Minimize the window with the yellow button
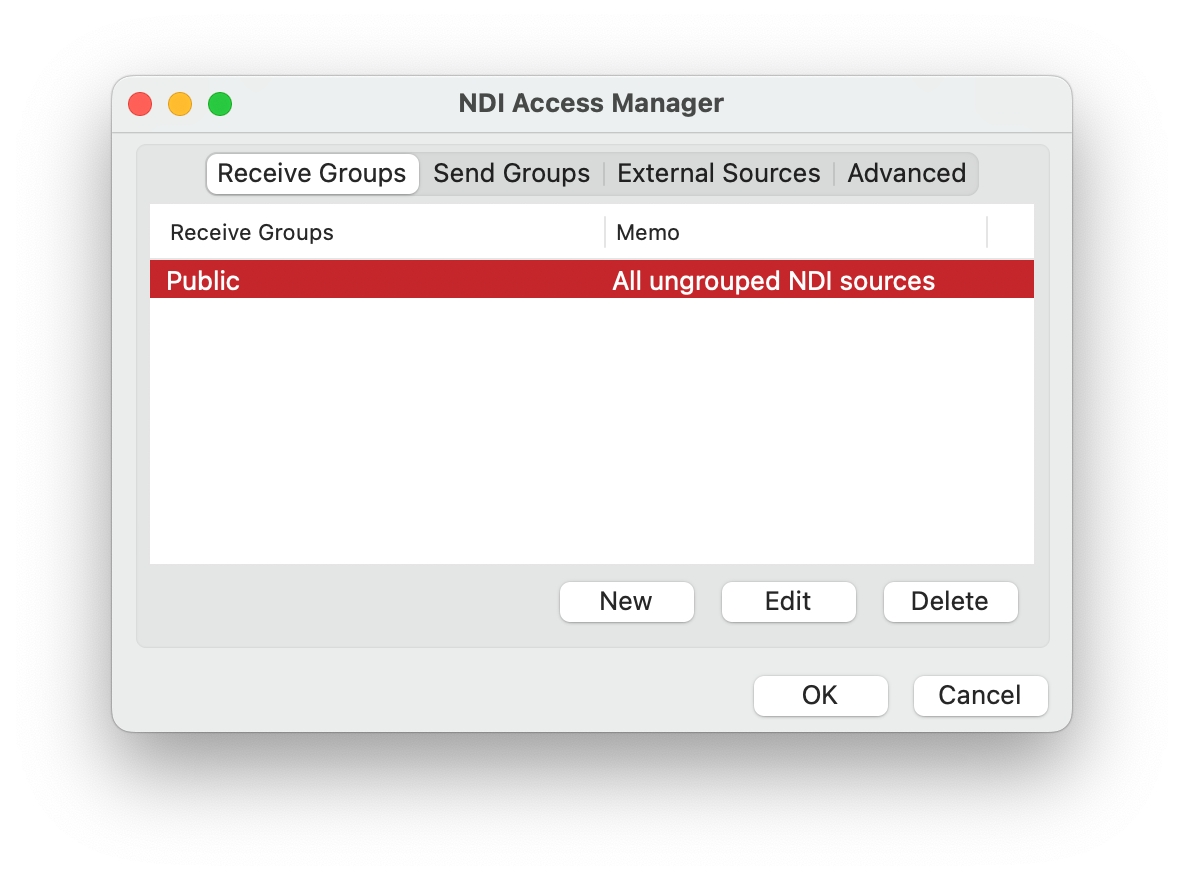Image resolution: width=1184 pixels, height=880 pixels. [180, 104]
